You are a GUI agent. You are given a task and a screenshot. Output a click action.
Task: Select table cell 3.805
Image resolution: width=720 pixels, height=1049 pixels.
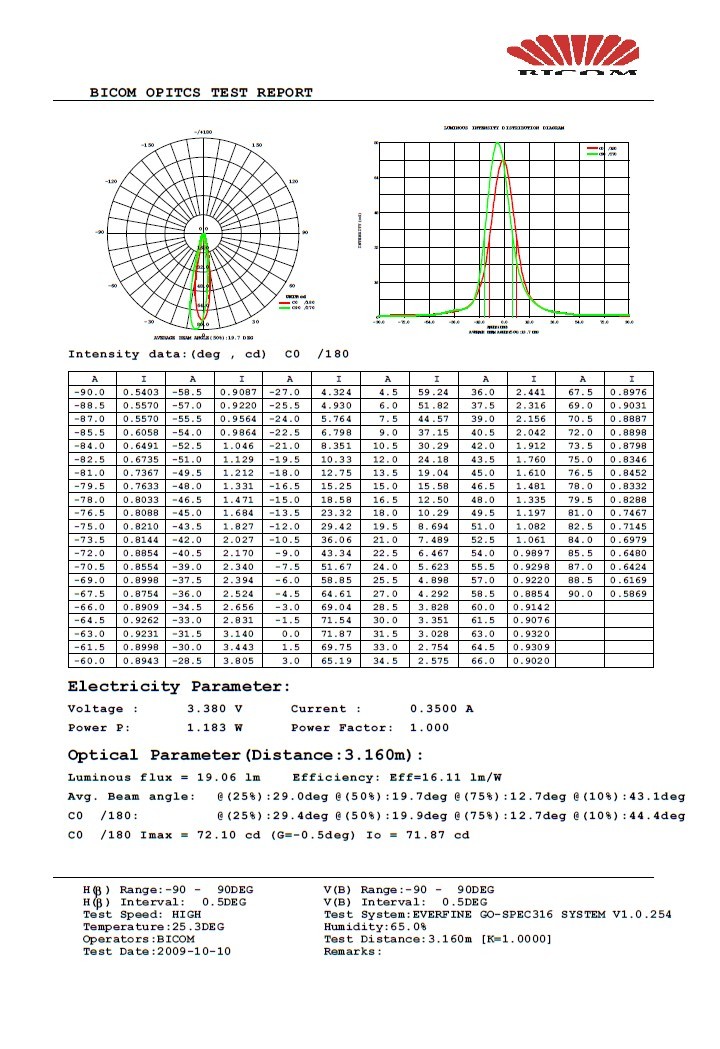[238, 660]
